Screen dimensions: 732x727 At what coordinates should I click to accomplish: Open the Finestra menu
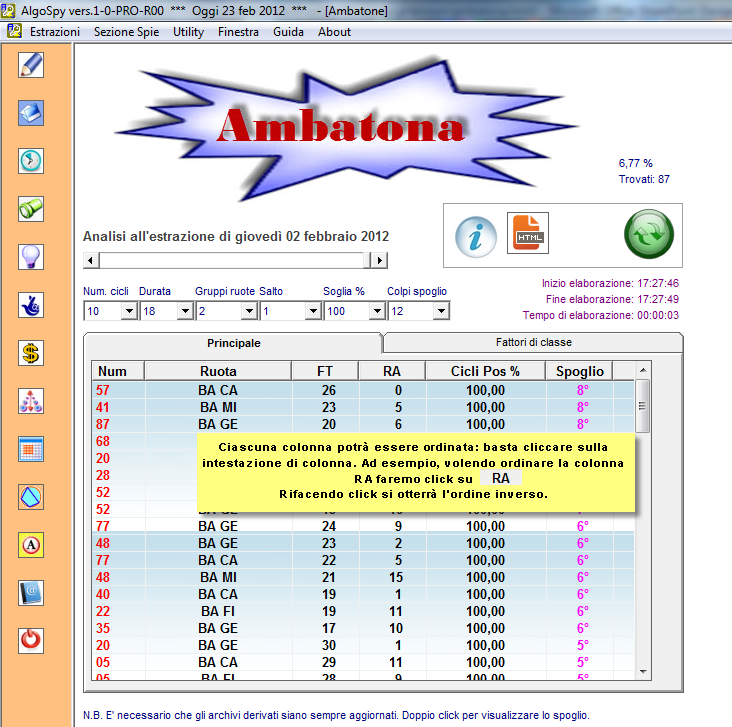click(x=238, y=32)
